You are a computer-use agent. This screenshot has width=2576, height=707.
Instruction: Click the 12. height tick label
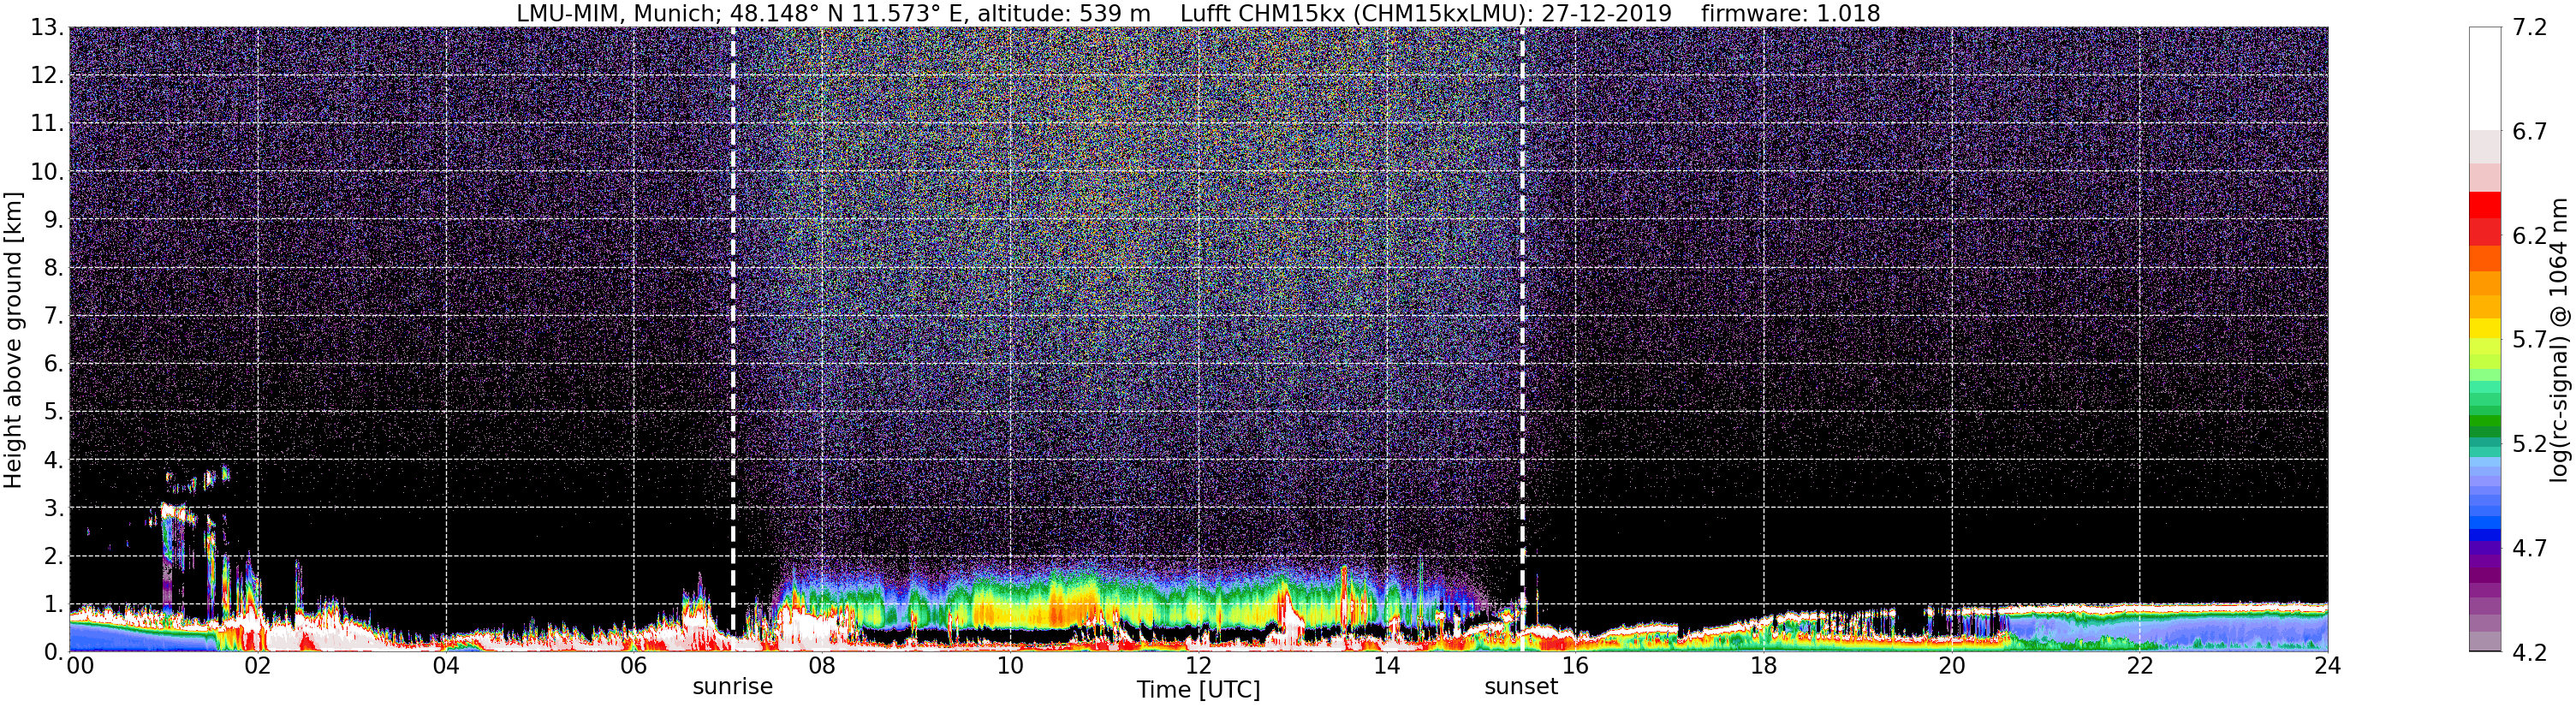(47, 76)
